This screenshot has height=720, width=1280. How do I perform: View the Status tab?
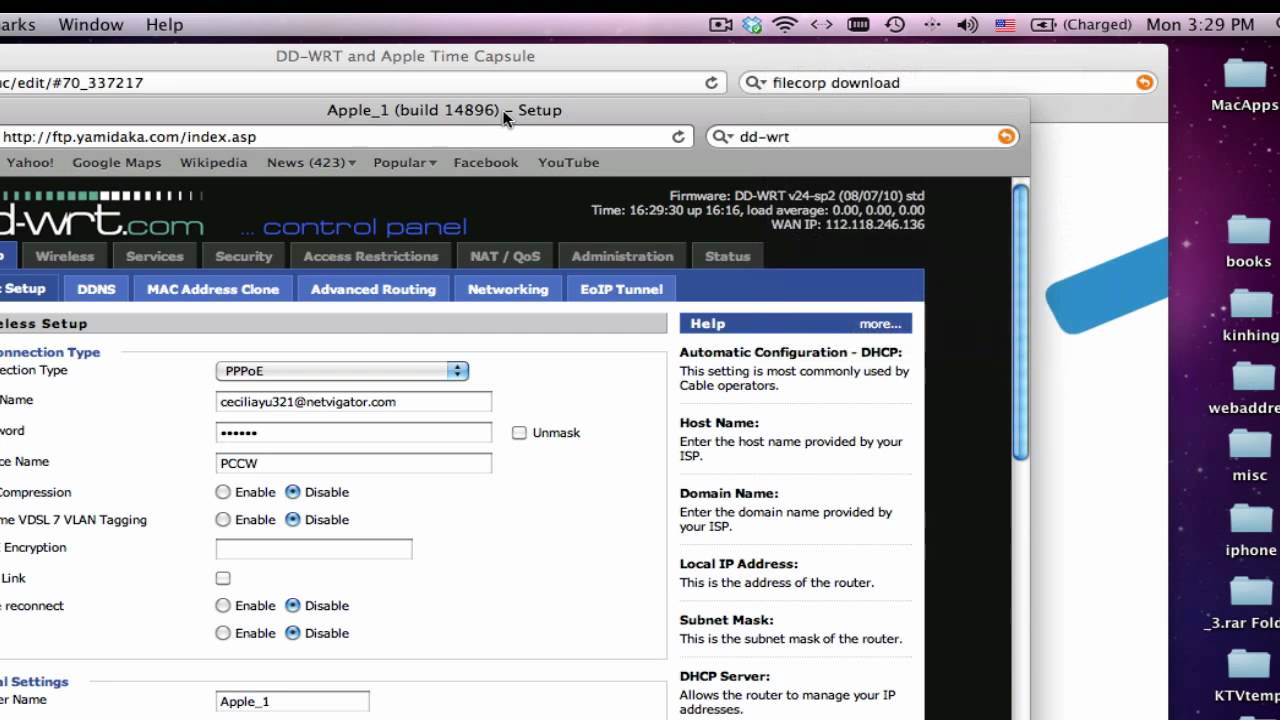tap(727, 257)
